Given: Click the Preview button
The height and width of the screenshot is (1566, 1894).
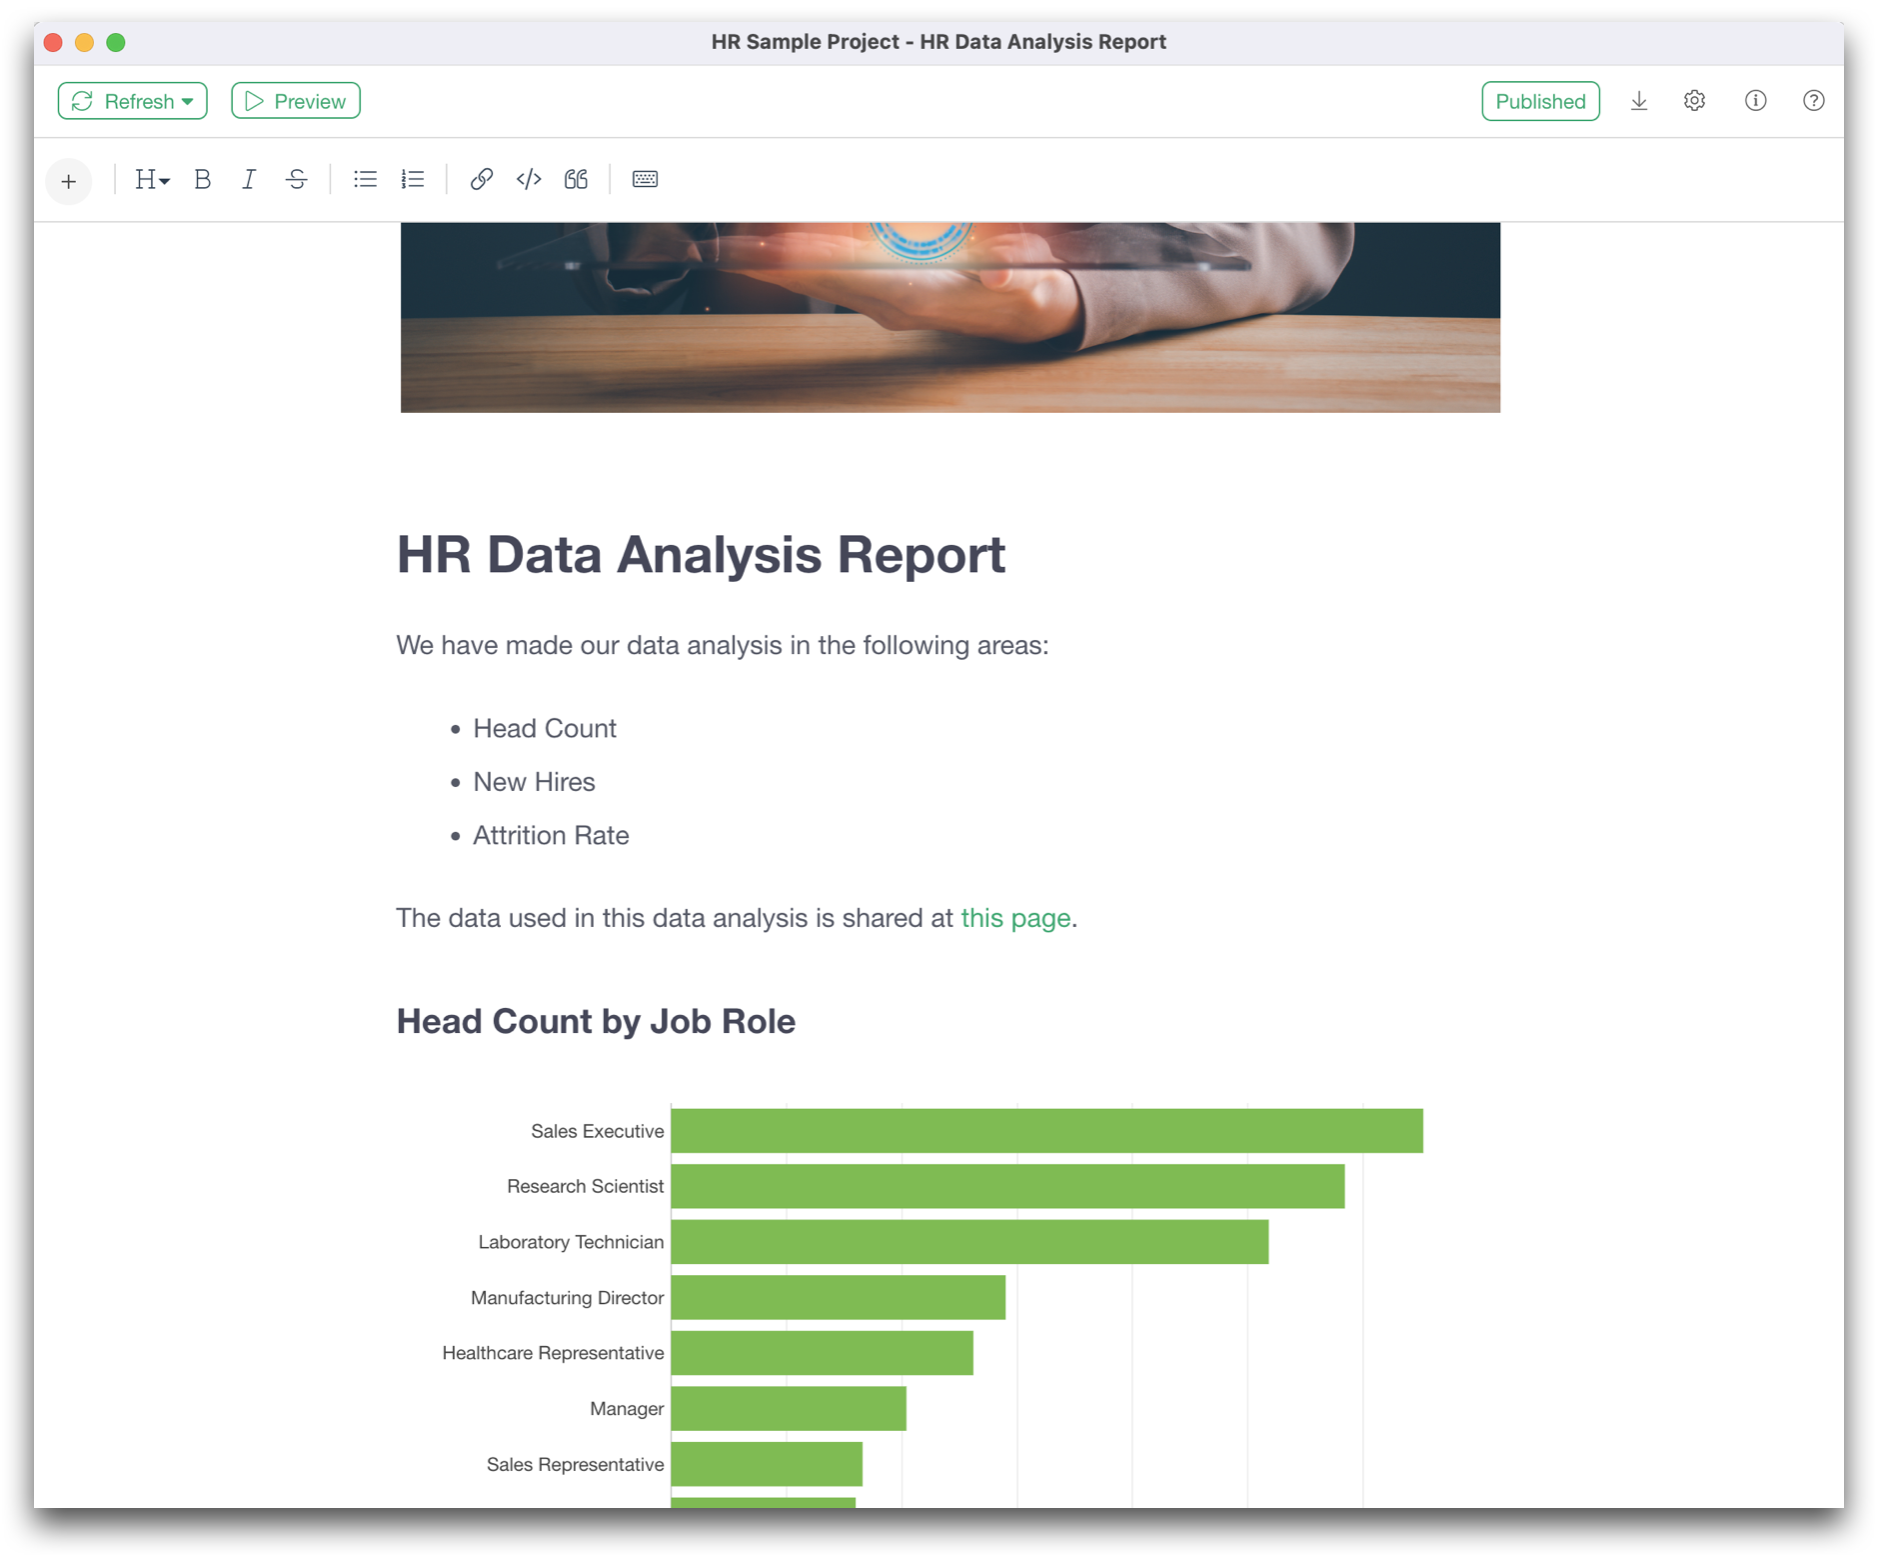Looking at the screenshot, I should 296,102.
